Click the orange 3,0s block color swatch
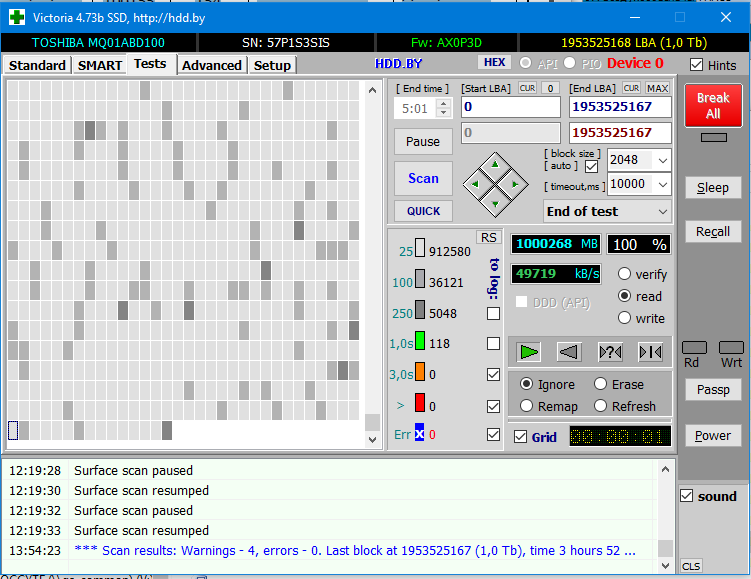 [420, 372]
